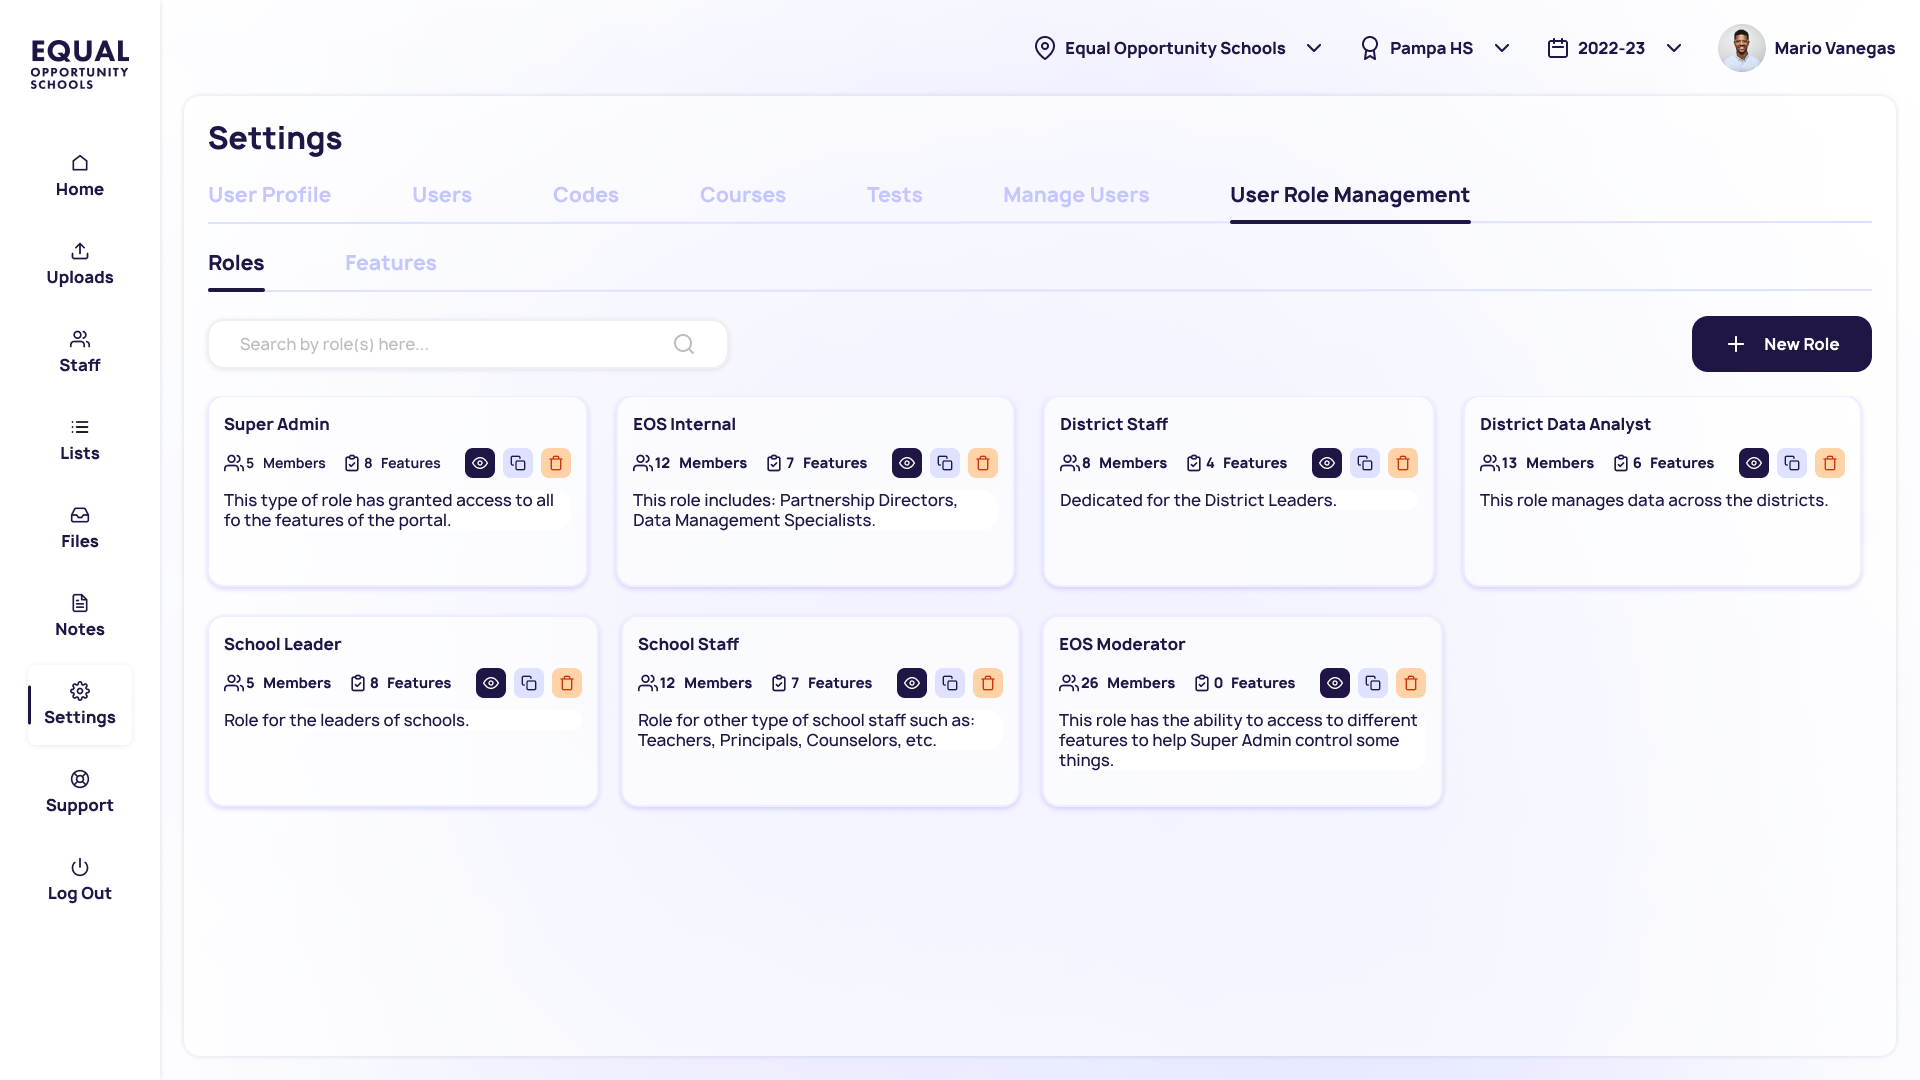Switch to the Features tab
Image resolution: width=1920 pixels, height=1080 pixels.
coord(390,263)
